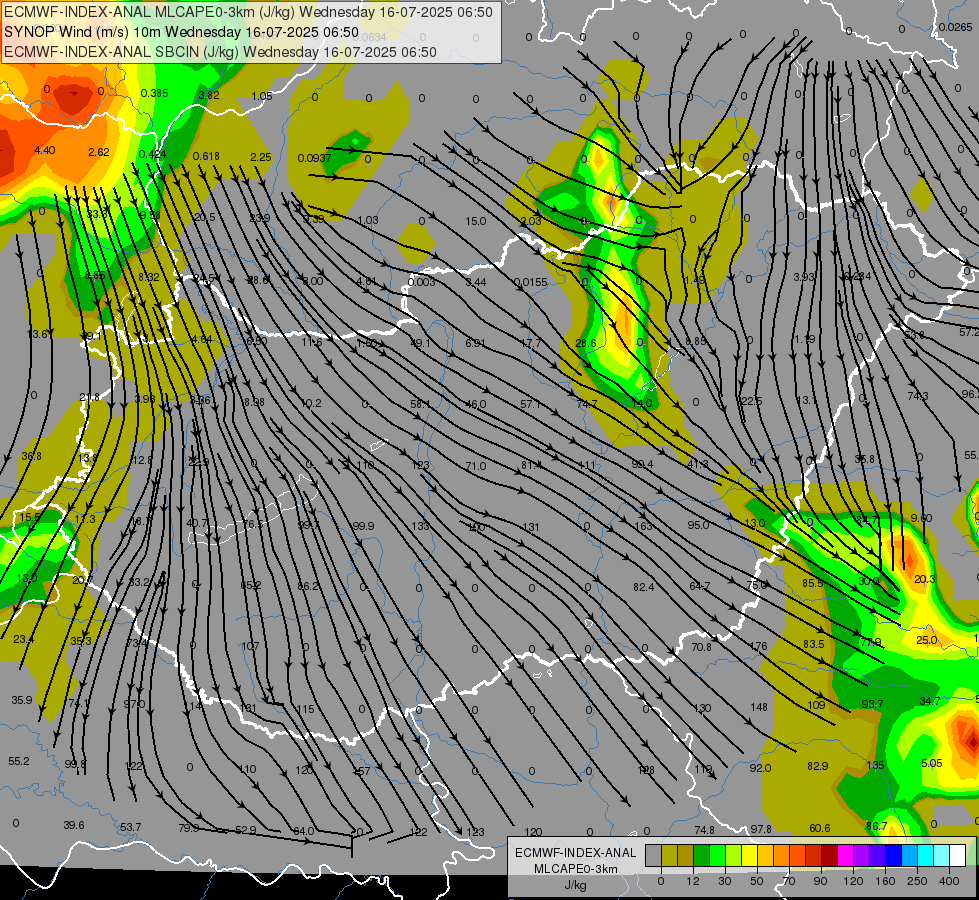Click the MLCAPE0-3km title line in header
This screenshot has width=979, height=900.
pos(248,12)
